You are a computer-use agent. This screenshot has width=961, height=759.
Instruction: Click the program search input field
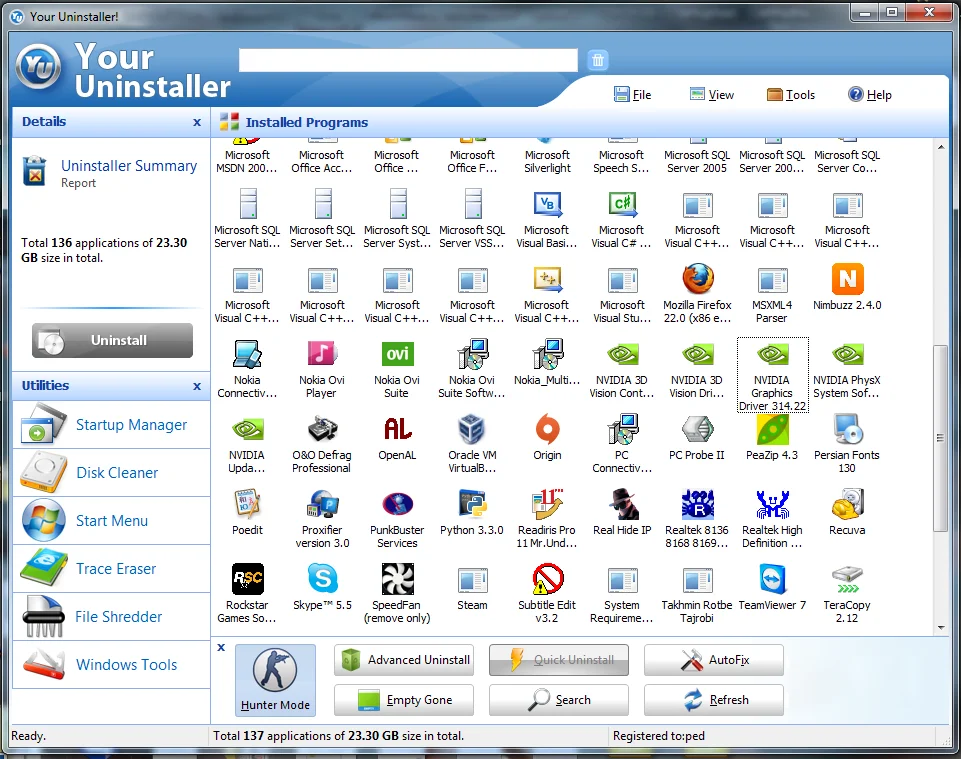click(408, 60)
